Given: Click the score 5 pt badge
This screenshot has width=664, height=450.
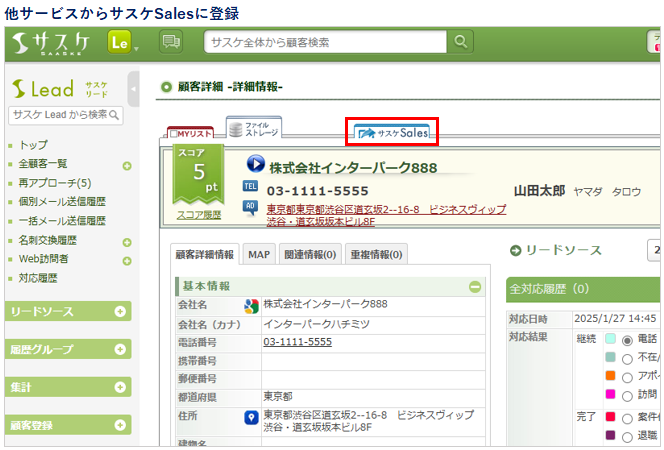Looking at the screenshot, I should (x=199, y=174).
